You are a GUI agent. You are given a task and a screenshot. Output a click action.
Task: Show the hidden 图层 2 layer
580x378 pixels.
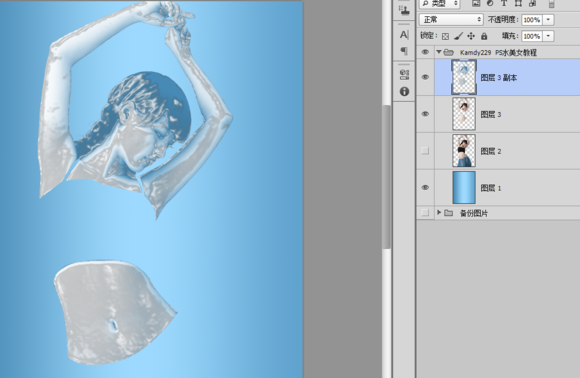pyautogui.click(x=425, y=151)
